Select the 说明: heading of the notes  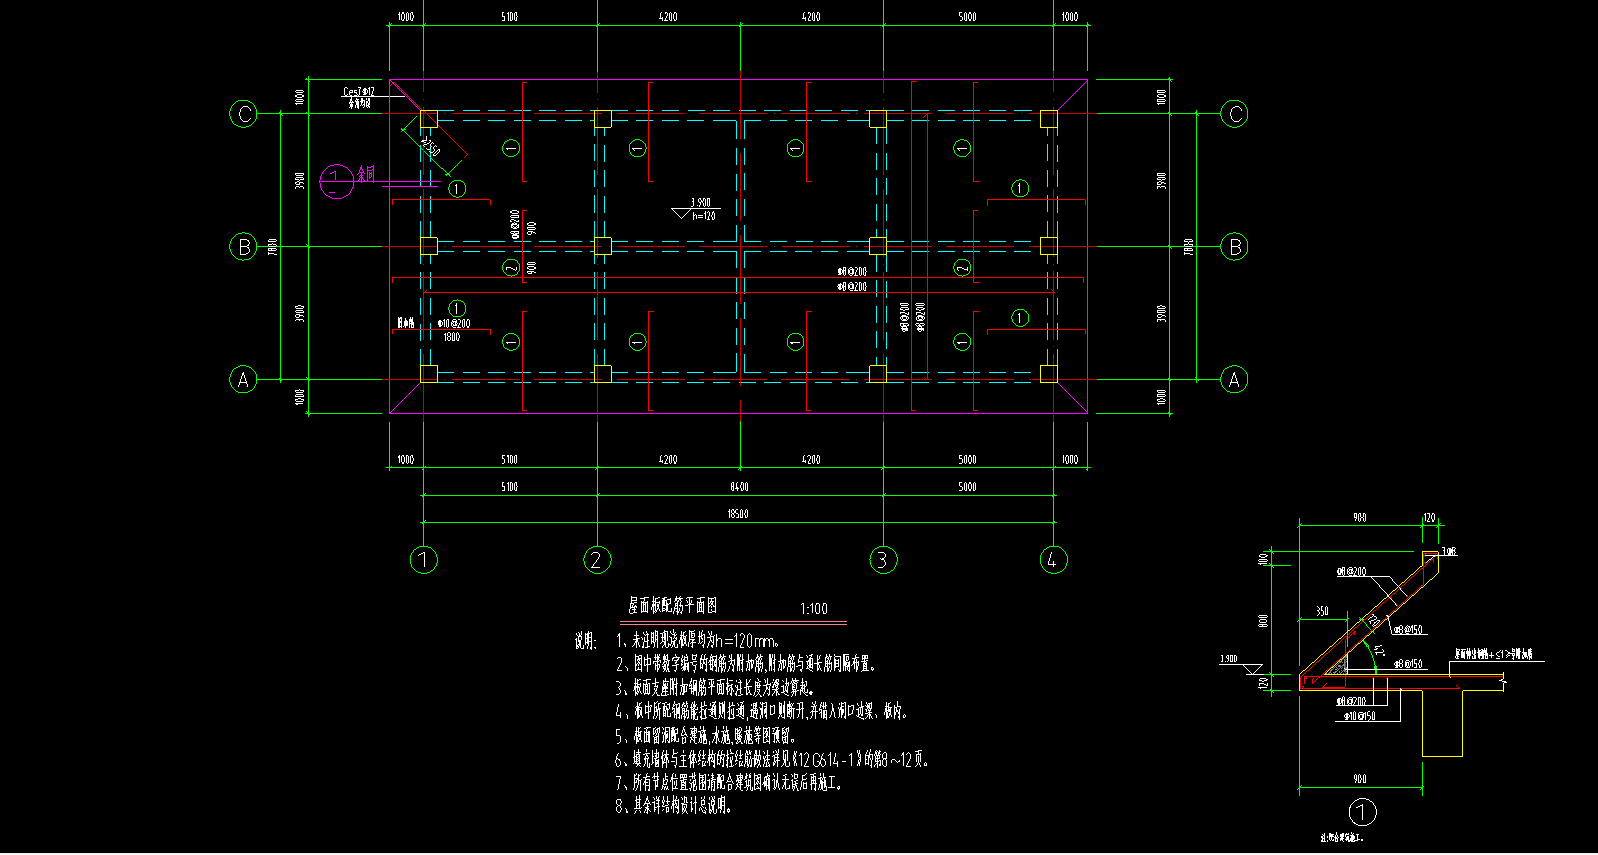click(x=586, y=641)
